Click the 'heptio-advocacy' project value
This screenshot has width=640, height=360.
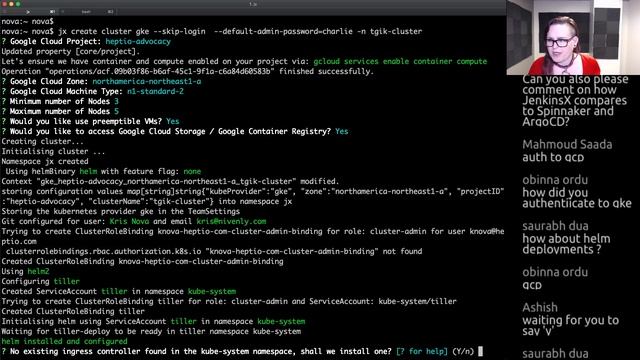click(138, 42)
